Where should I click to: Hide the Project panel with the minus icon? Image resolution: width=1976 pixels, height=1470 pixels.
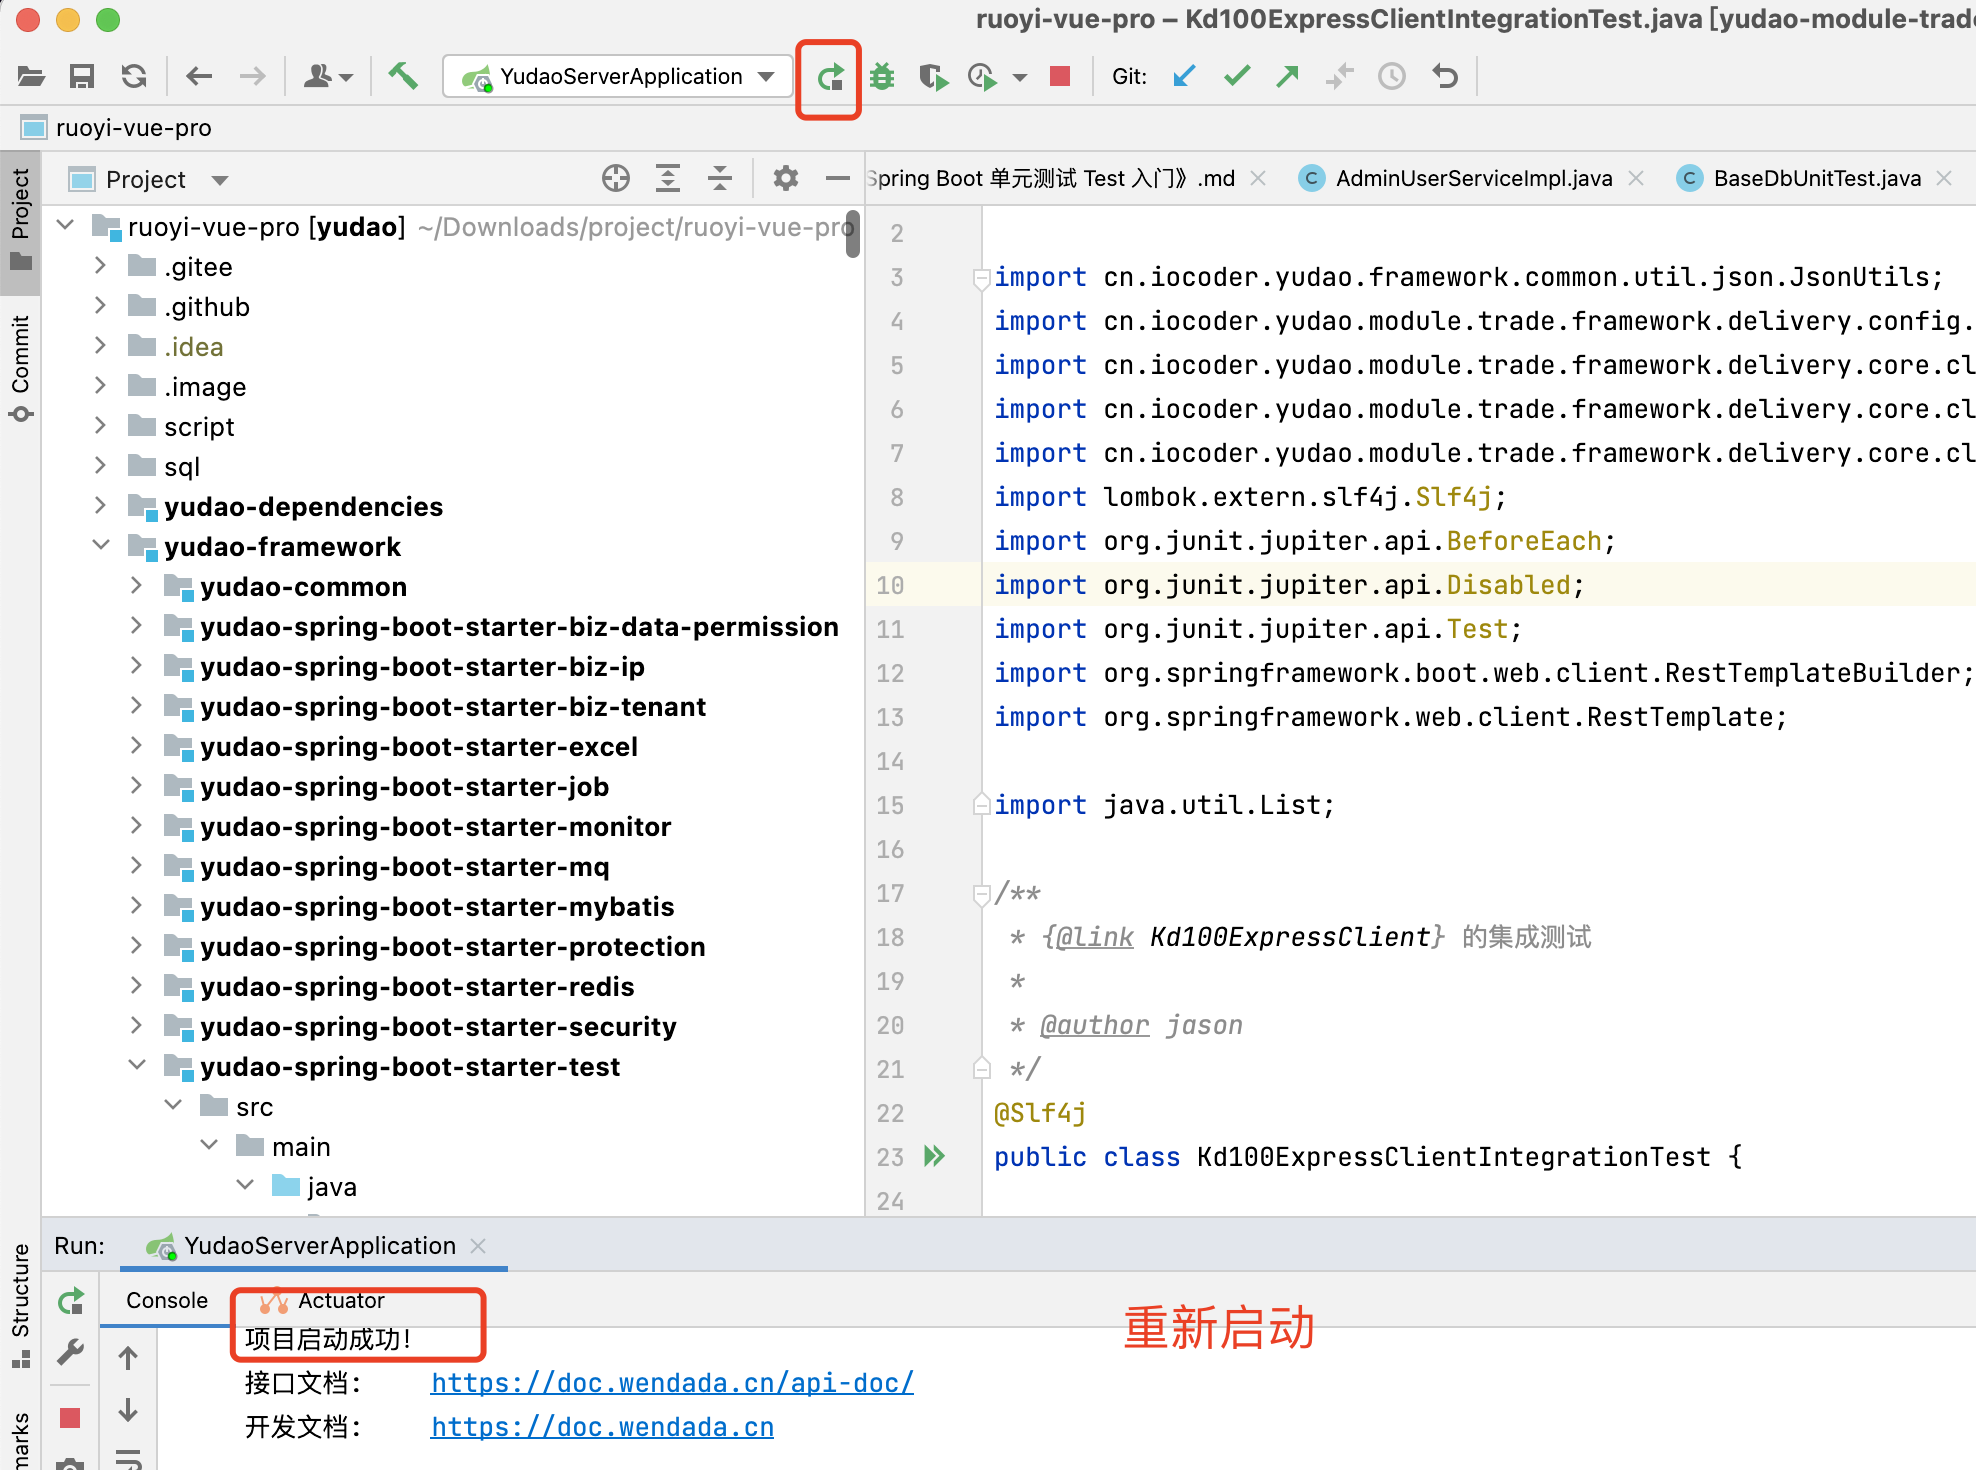click(838, 179)
